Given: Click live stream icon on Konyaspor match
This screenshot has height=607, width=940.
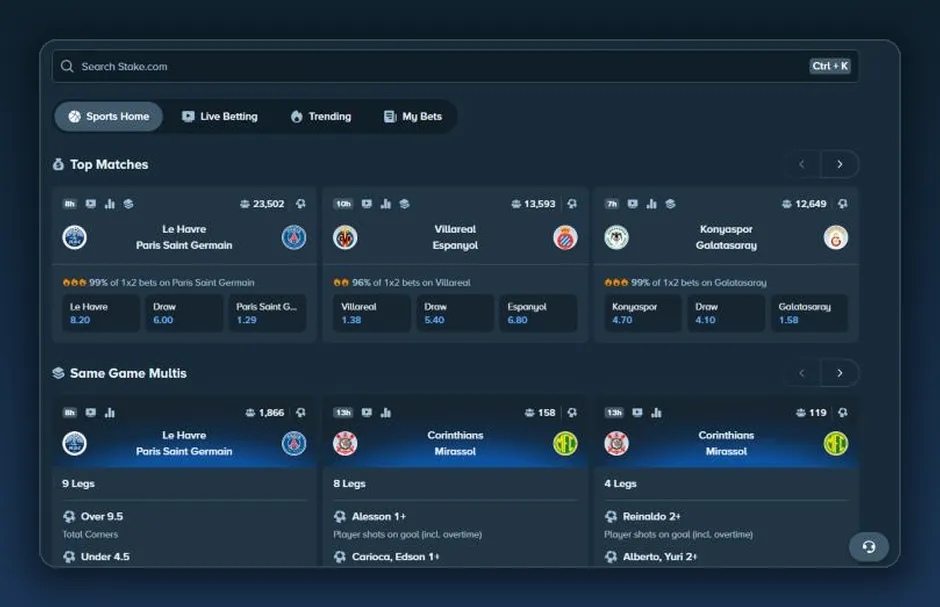Looking at the screenshot, I should point(632,204).
